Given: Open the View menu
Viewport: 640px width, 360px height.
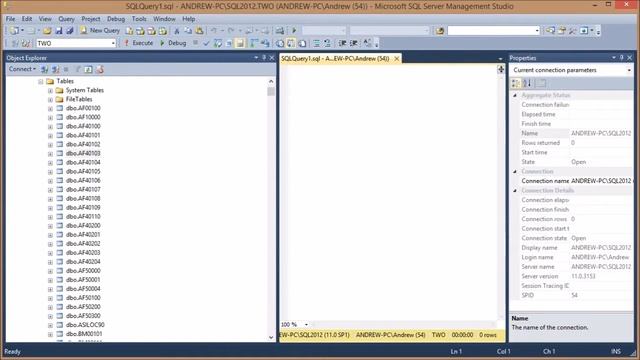Looking at the screenshot, I should coord(45,19).
